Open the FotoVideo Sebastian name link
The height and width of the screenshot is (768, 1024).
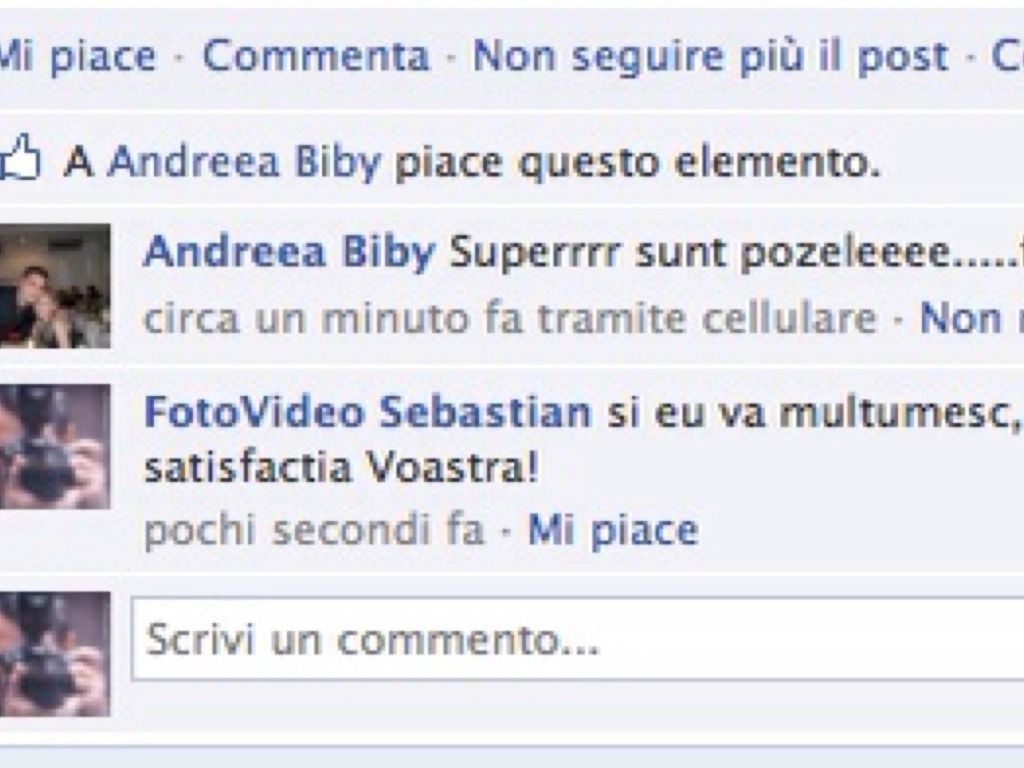pos(368,412)
